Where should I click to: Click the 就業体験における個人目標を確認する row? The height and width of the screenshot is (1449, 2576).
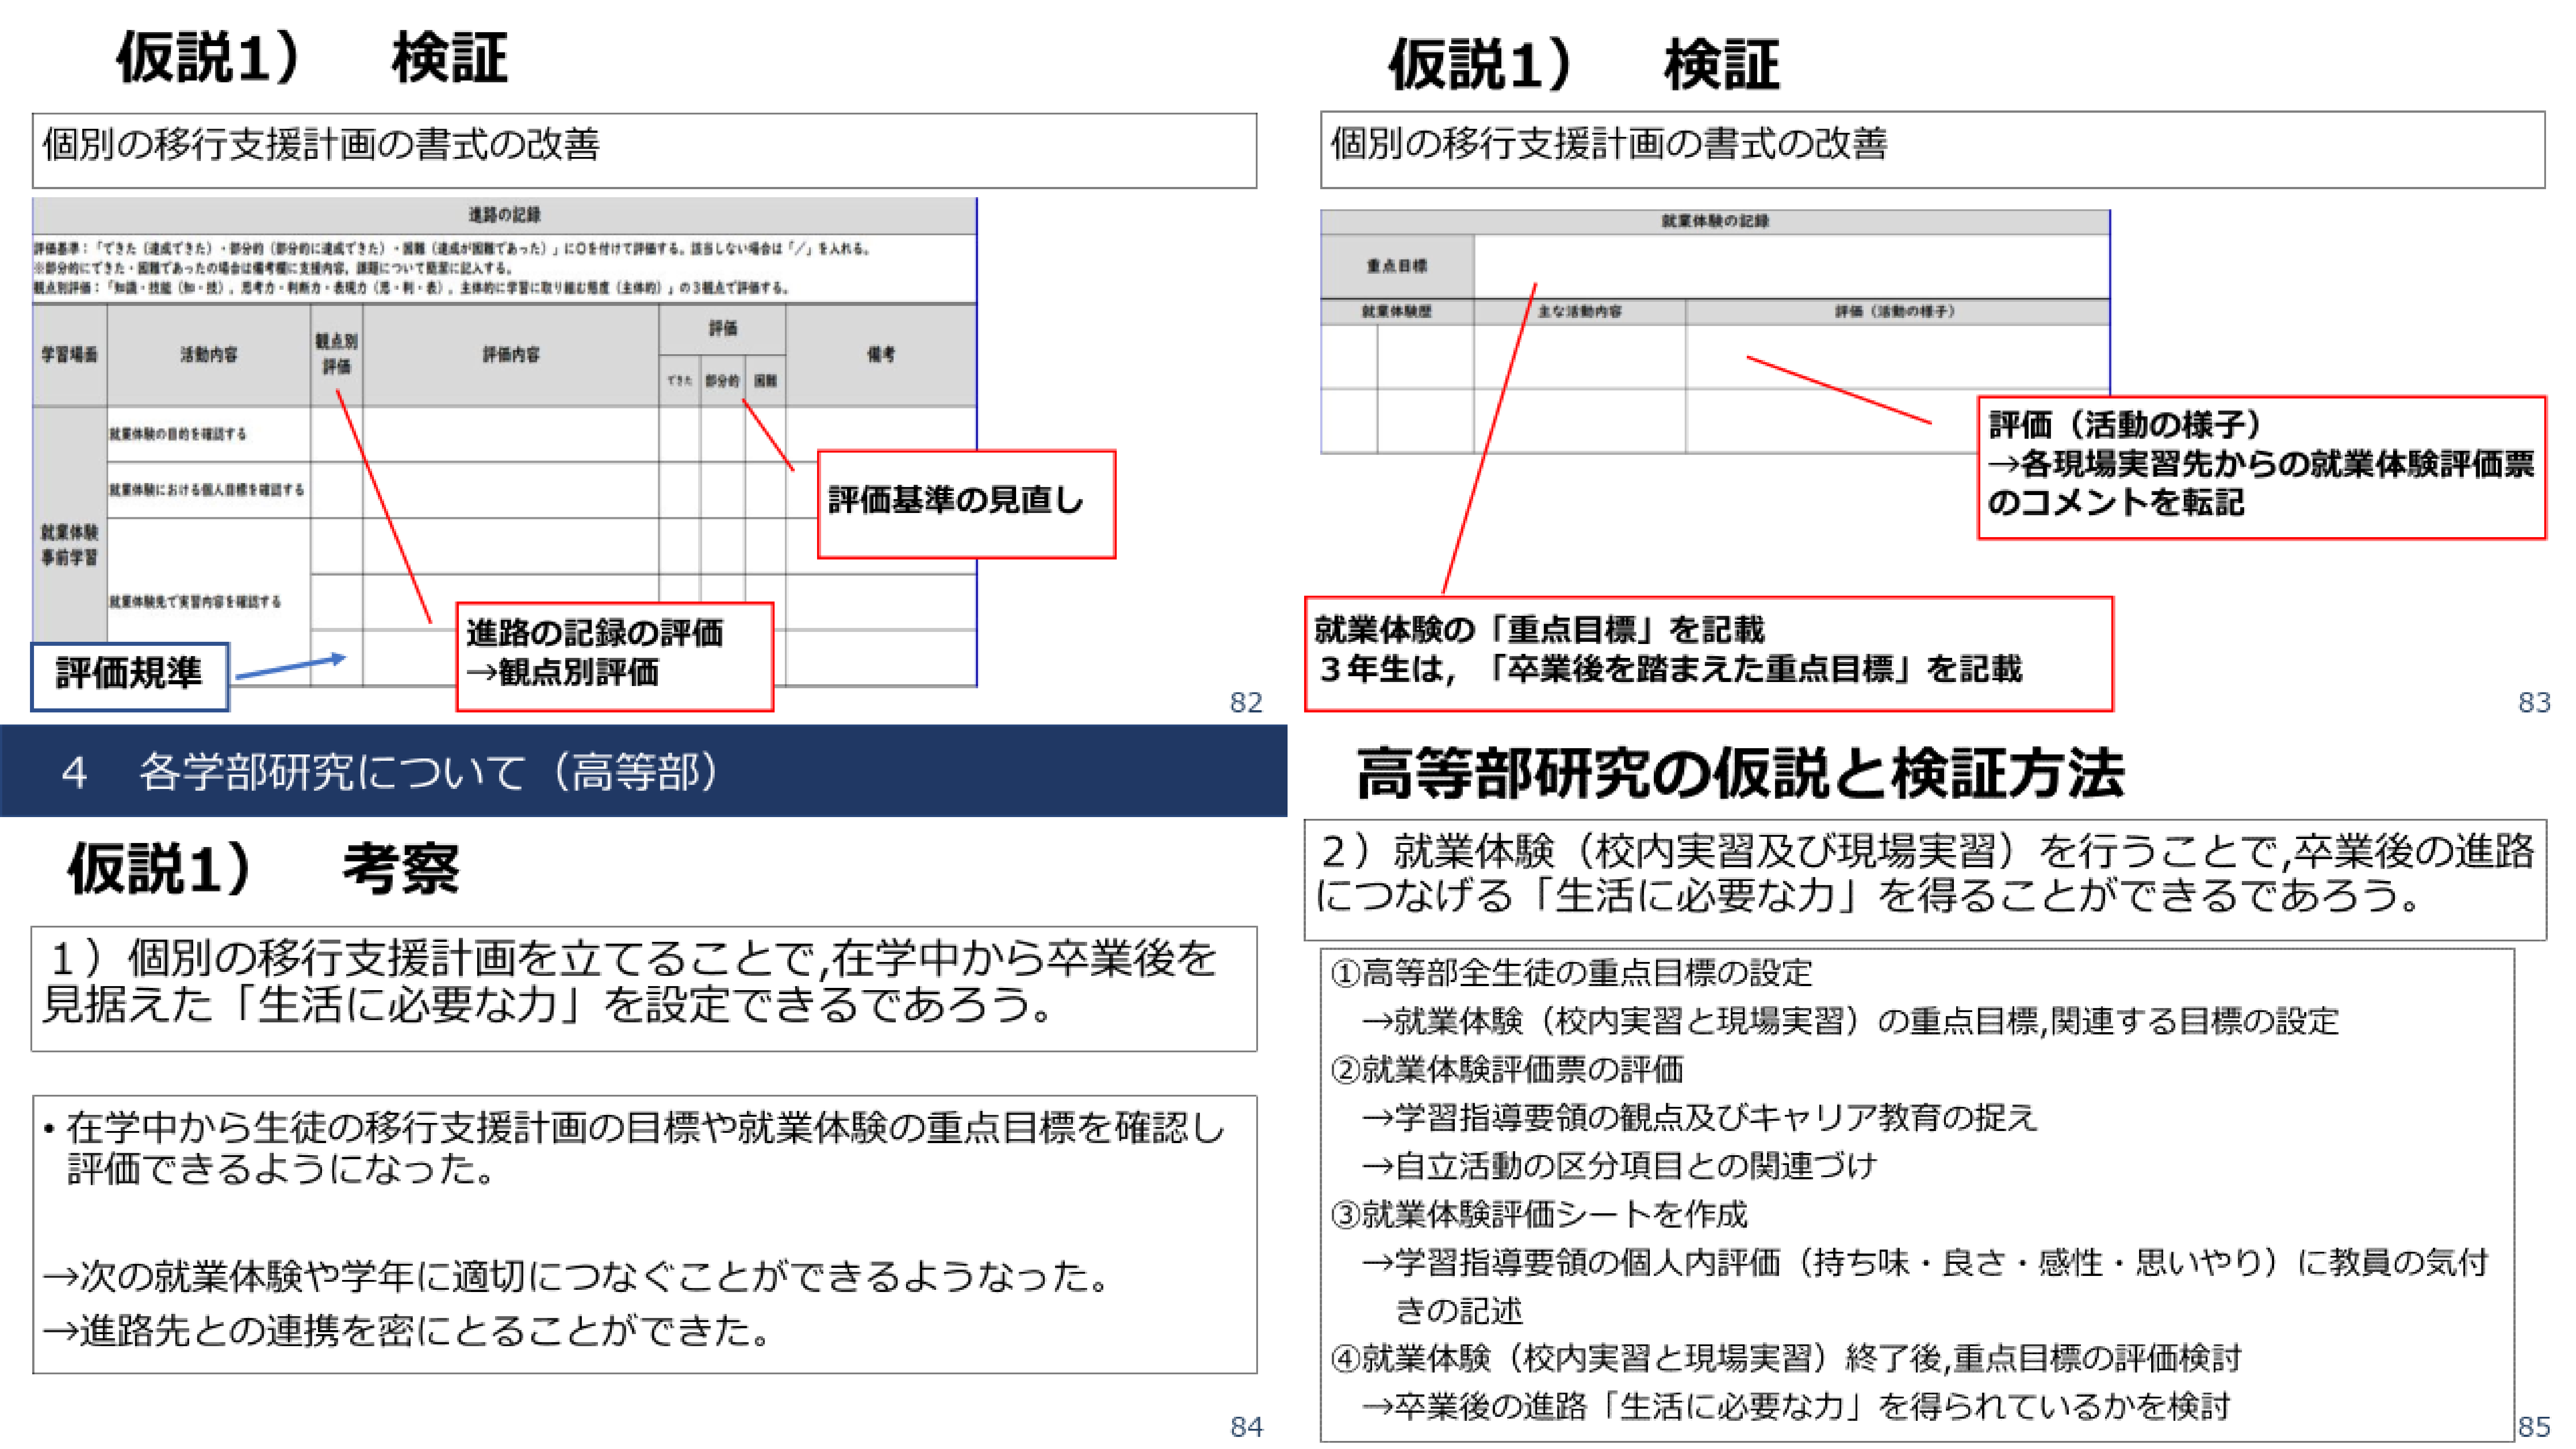tap(208, 490)
